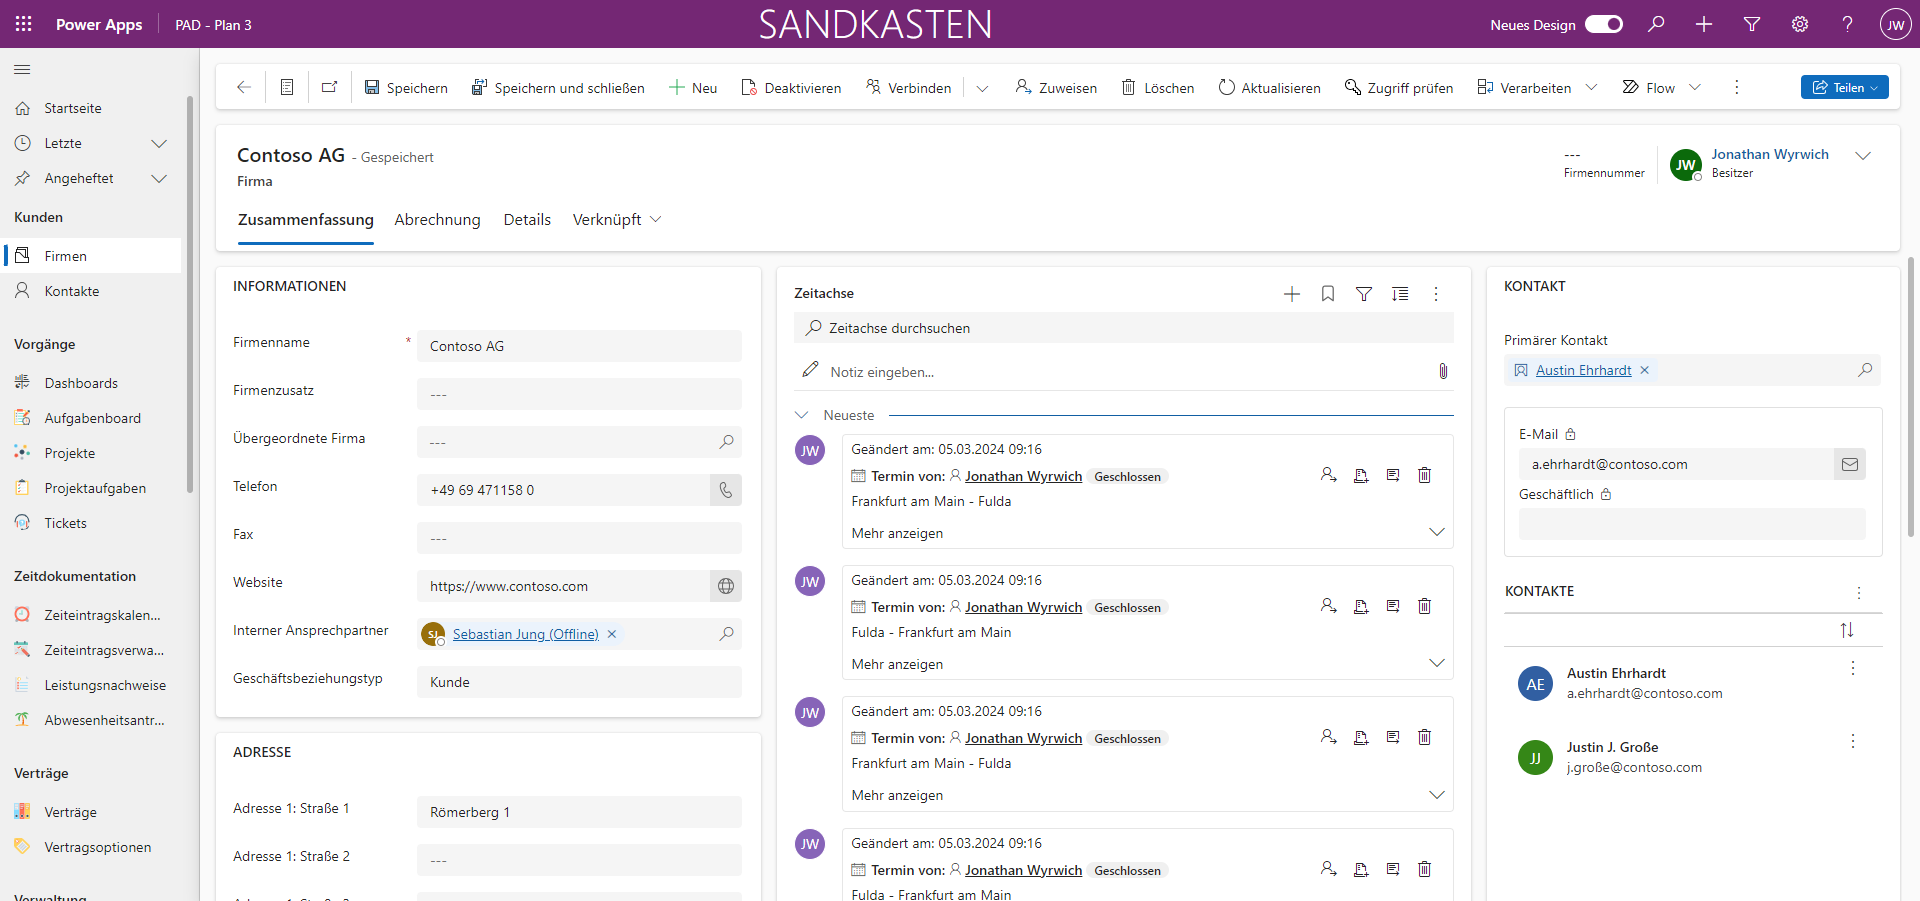
Task: Collapse the Neueste timeline group
Action: click(802, 415)
